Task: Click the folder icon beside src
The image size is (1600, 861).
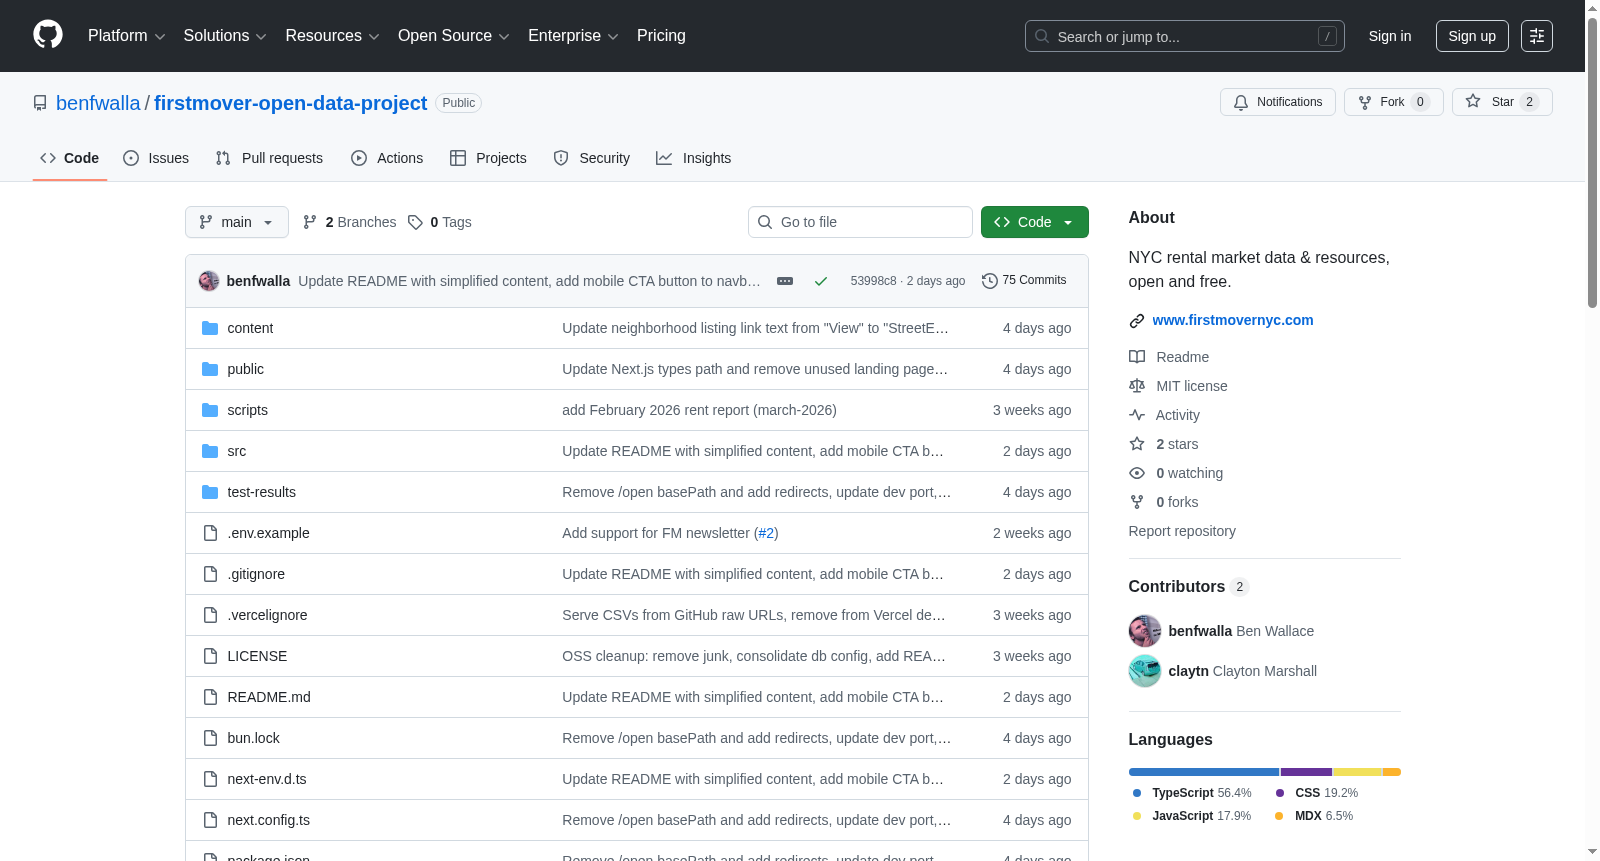Action: tap(210, 451)
